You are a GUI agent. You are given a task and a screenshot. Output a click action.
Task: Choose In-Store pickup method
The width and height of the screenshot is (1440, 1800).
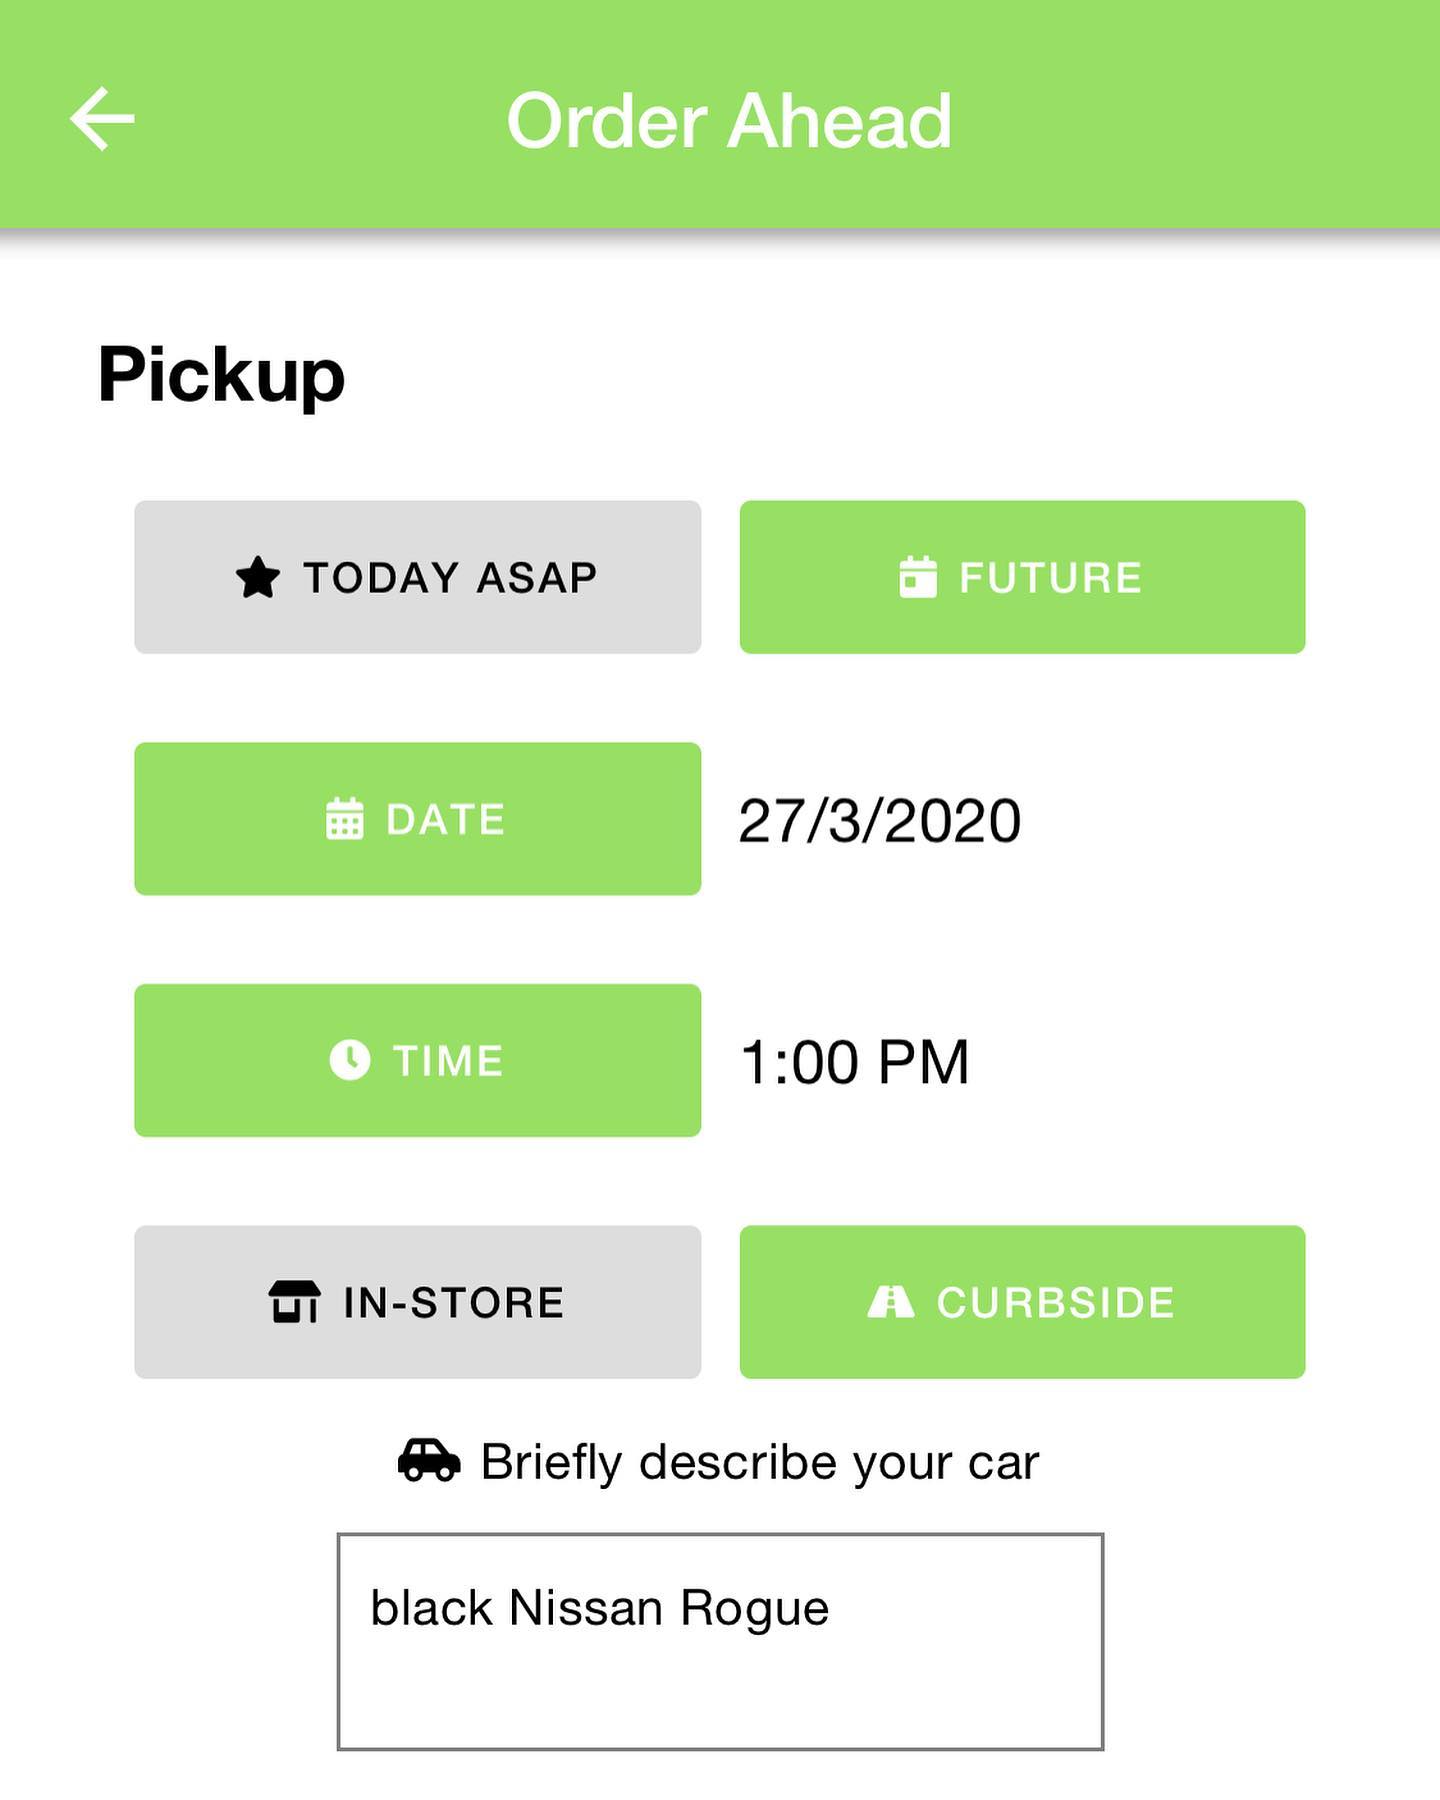418,1302
